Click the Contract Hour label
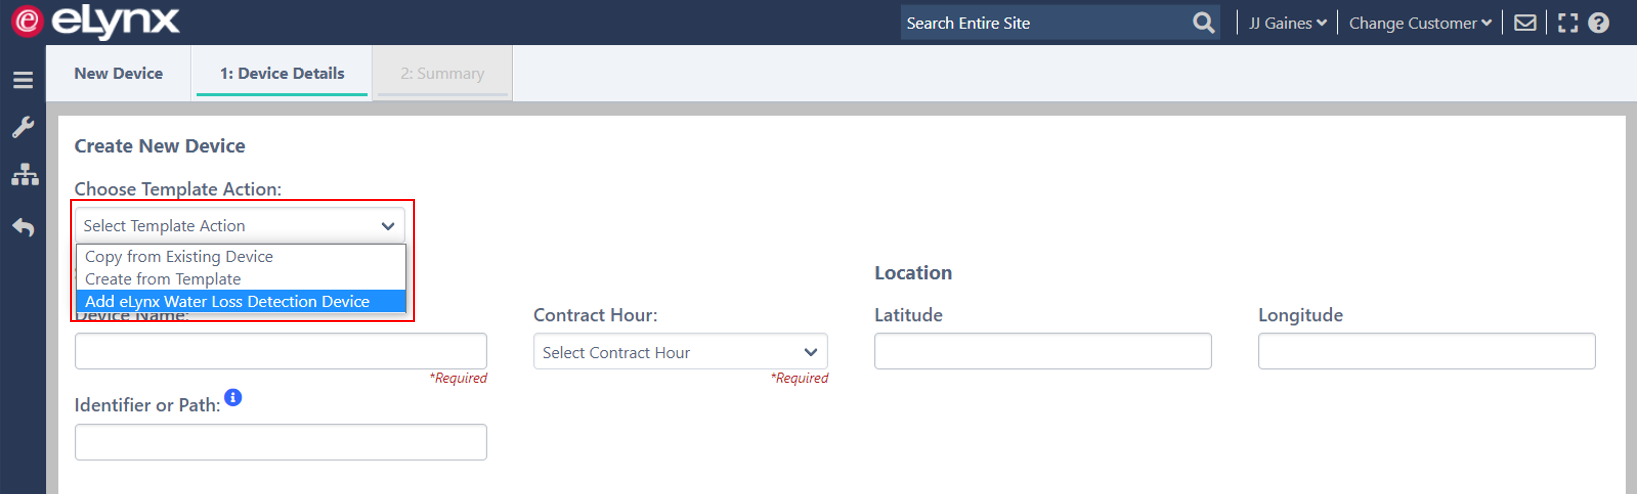 595,315
